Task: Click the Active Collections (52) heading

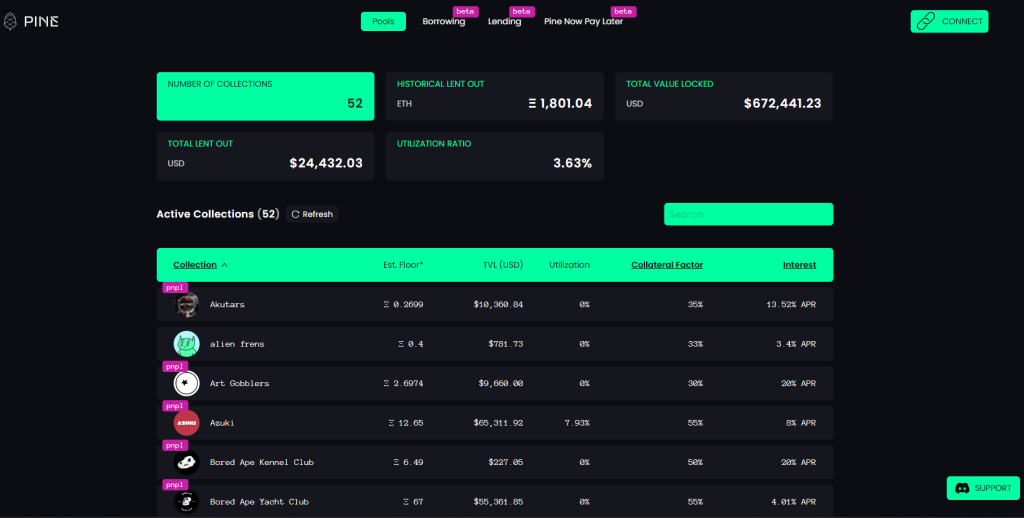Action: coord(217,214)
